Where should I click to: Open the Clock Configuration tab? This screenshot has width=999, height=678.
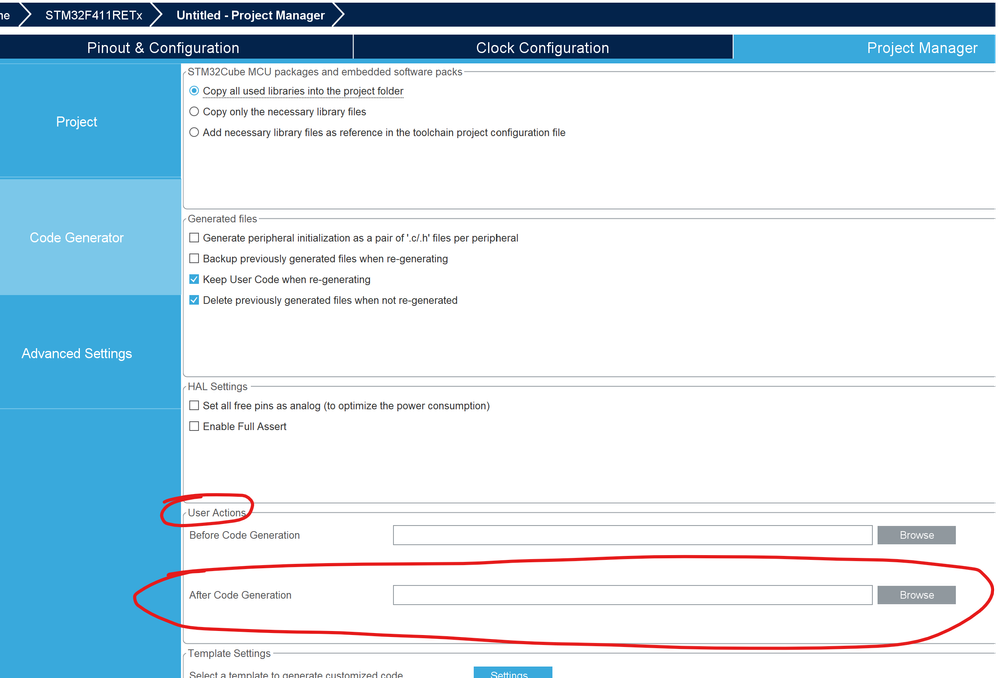pos(543,48)
